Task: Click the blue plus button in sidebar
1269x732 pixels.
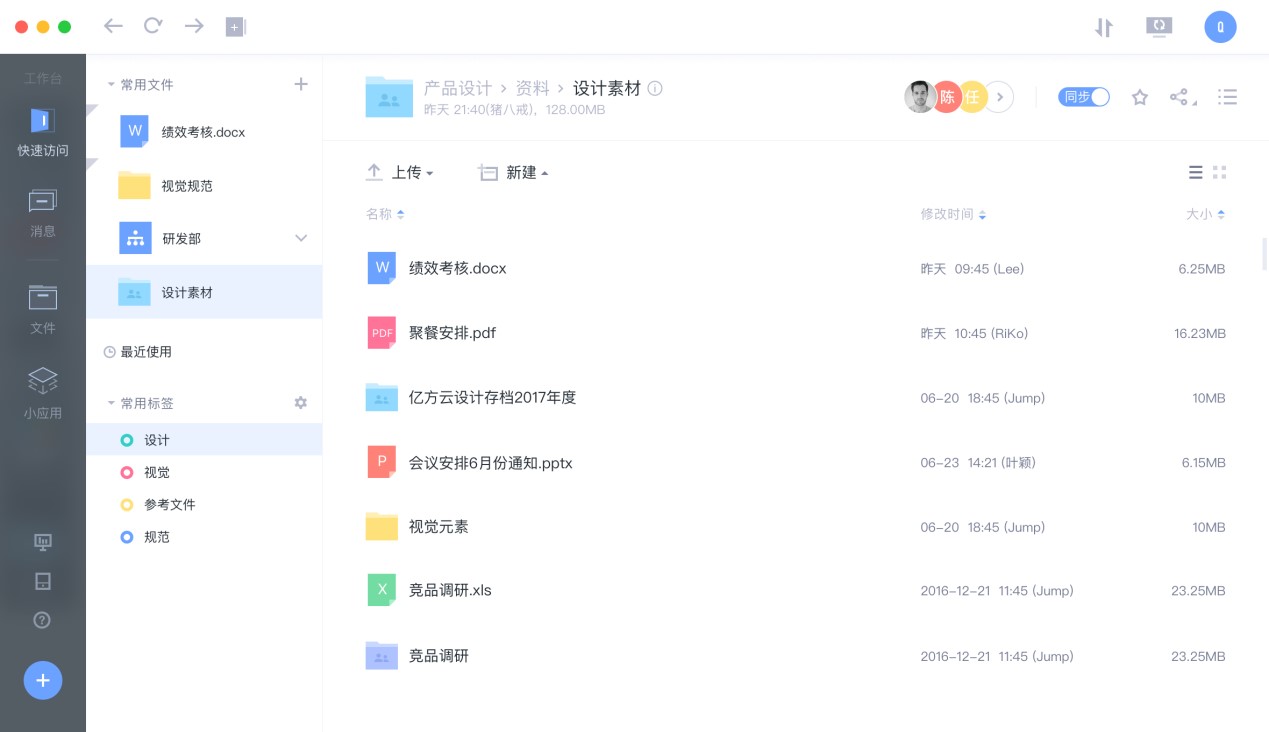Action: (x=43, y=681)
